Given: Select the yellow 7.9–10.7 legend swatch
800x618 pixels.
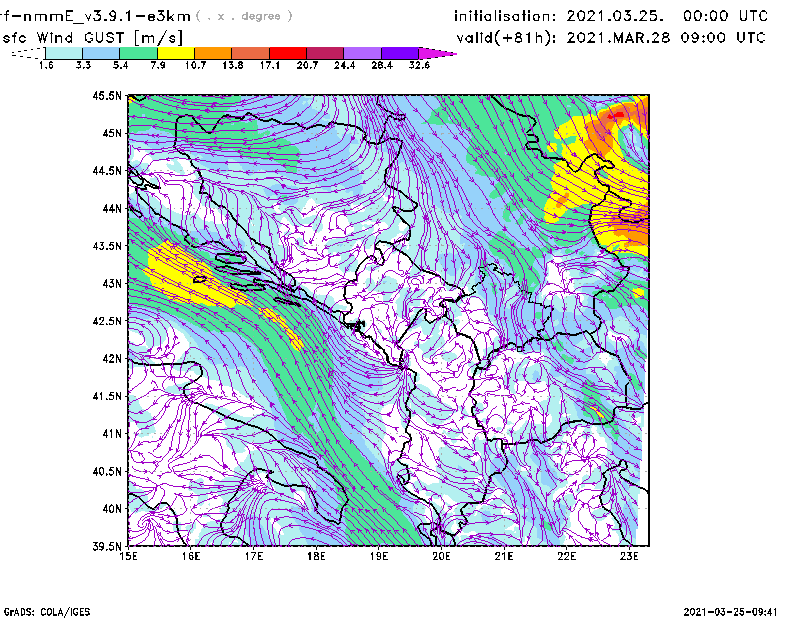Looking at the screenshot, I should pos(176,53).
